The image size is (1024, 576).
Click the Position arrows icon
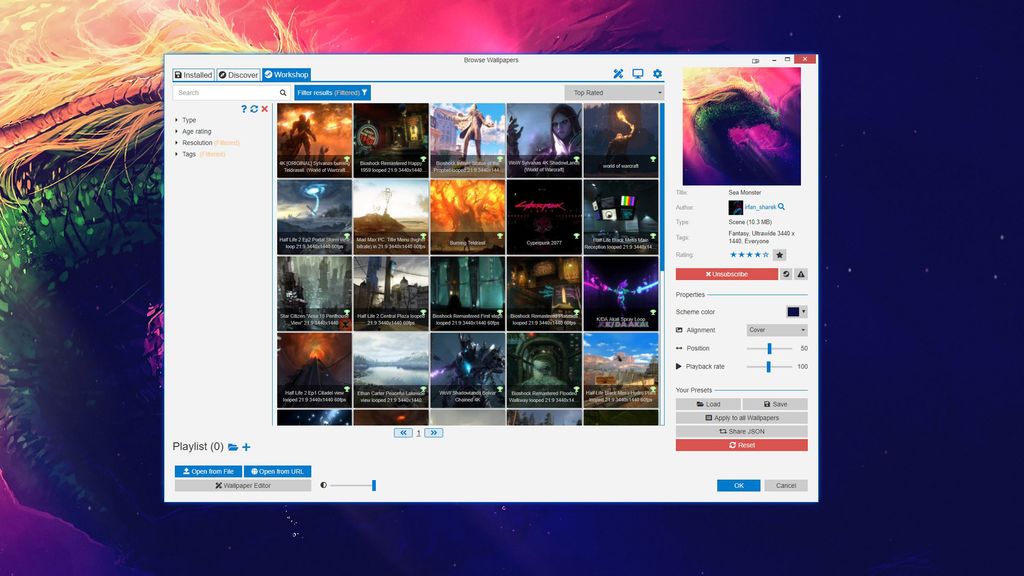coord(679,349)
